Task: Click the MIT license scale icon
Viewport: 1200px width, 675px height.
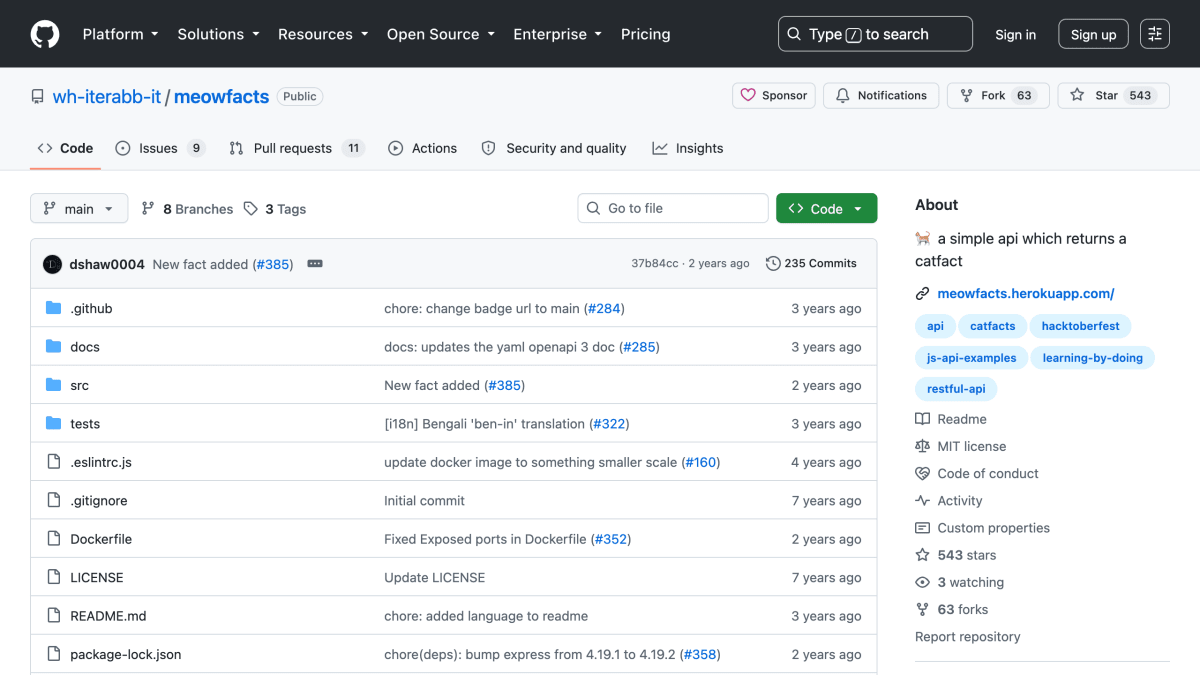Action: coord(922,446)
